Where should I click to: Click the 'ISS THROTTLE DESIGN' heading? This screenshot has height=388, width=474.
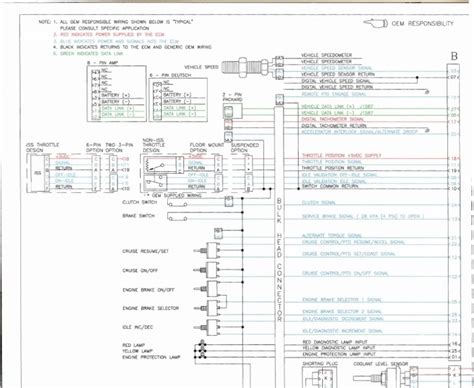pos(43,147)
